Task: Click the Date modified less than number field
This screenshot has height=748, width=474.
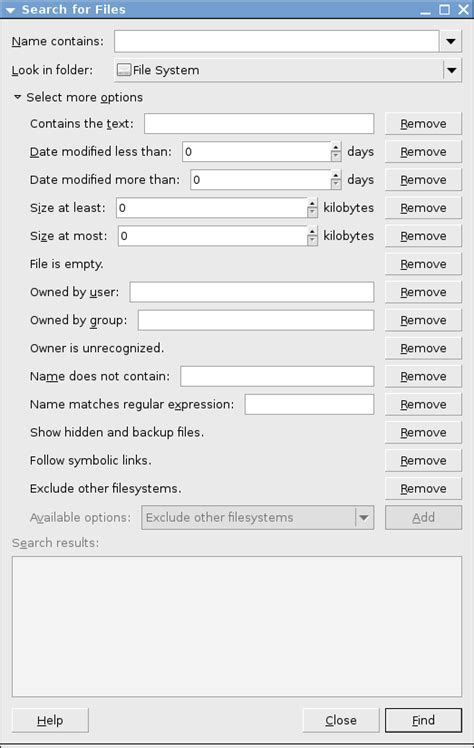Action: tap(257, 152)
